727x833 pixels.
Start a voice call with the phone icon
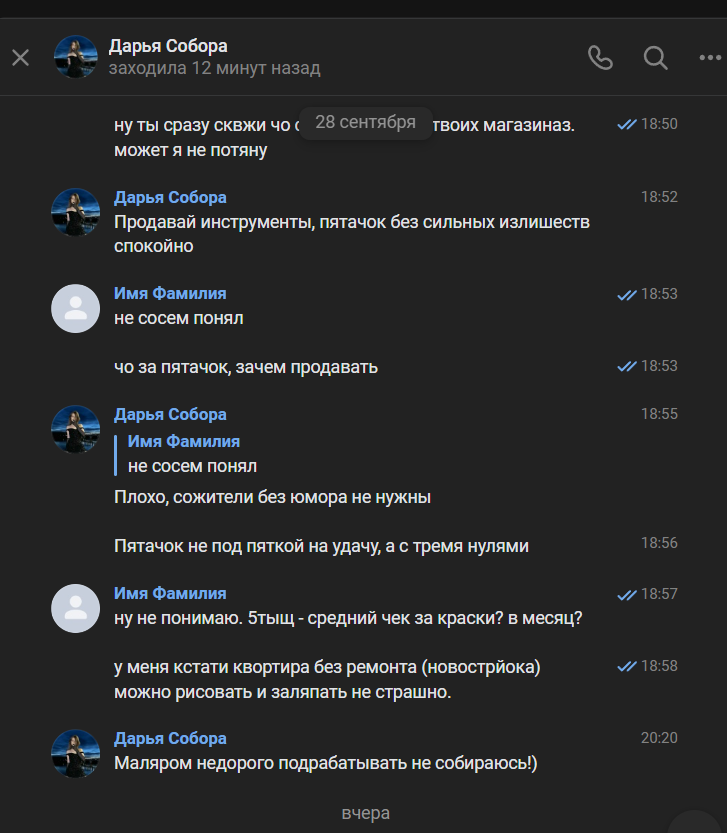600,57
